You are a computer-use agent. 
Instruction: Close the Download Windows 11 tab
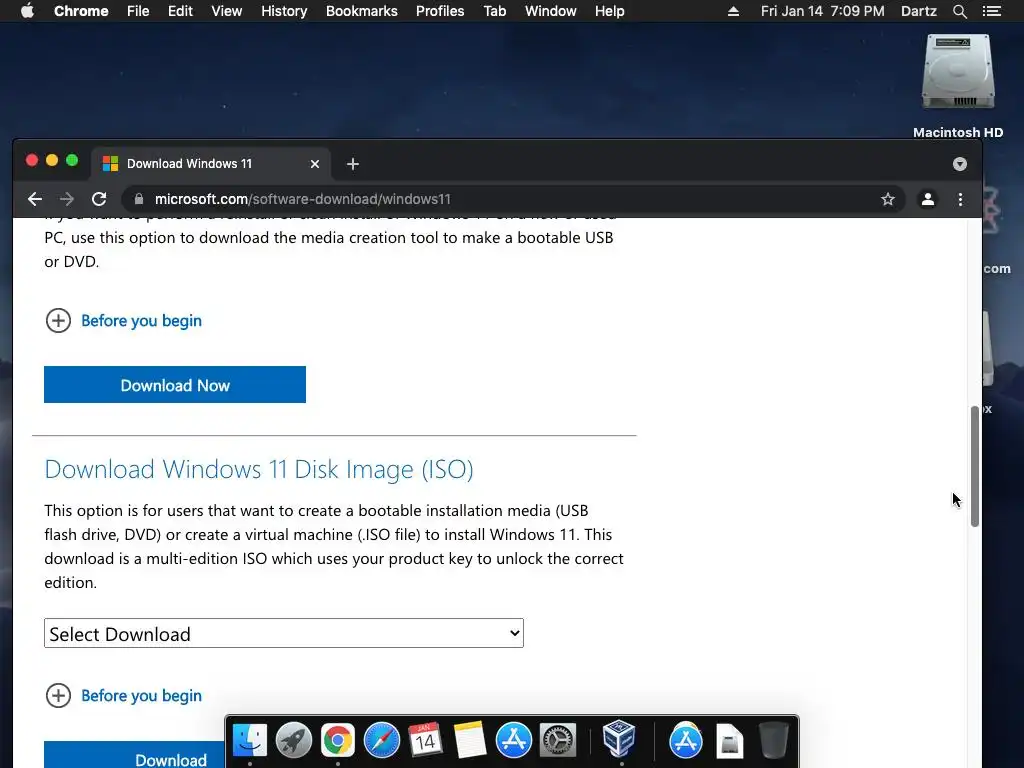click(x=315, y=164)
